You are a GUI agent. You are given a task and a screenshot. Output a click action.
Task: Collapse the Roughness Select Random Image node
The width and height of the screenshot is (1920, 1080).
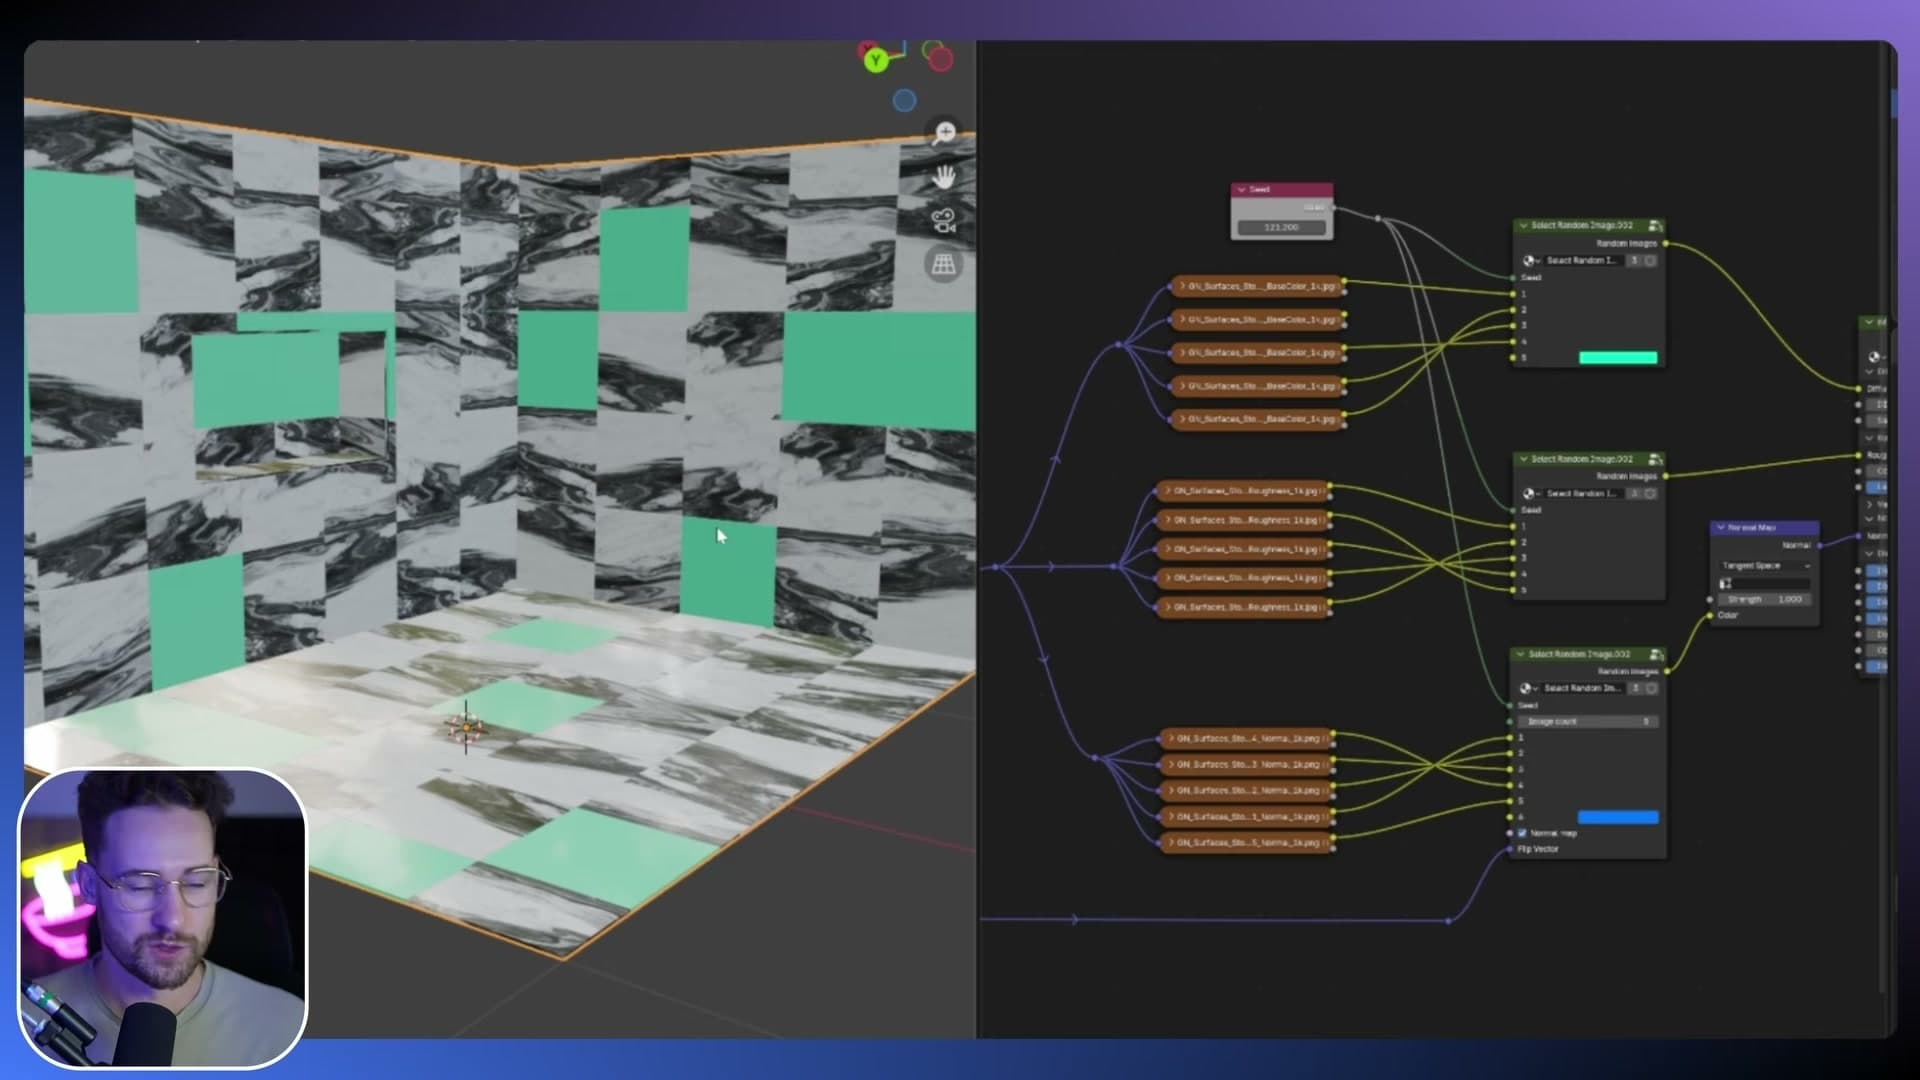point(1523,459)
